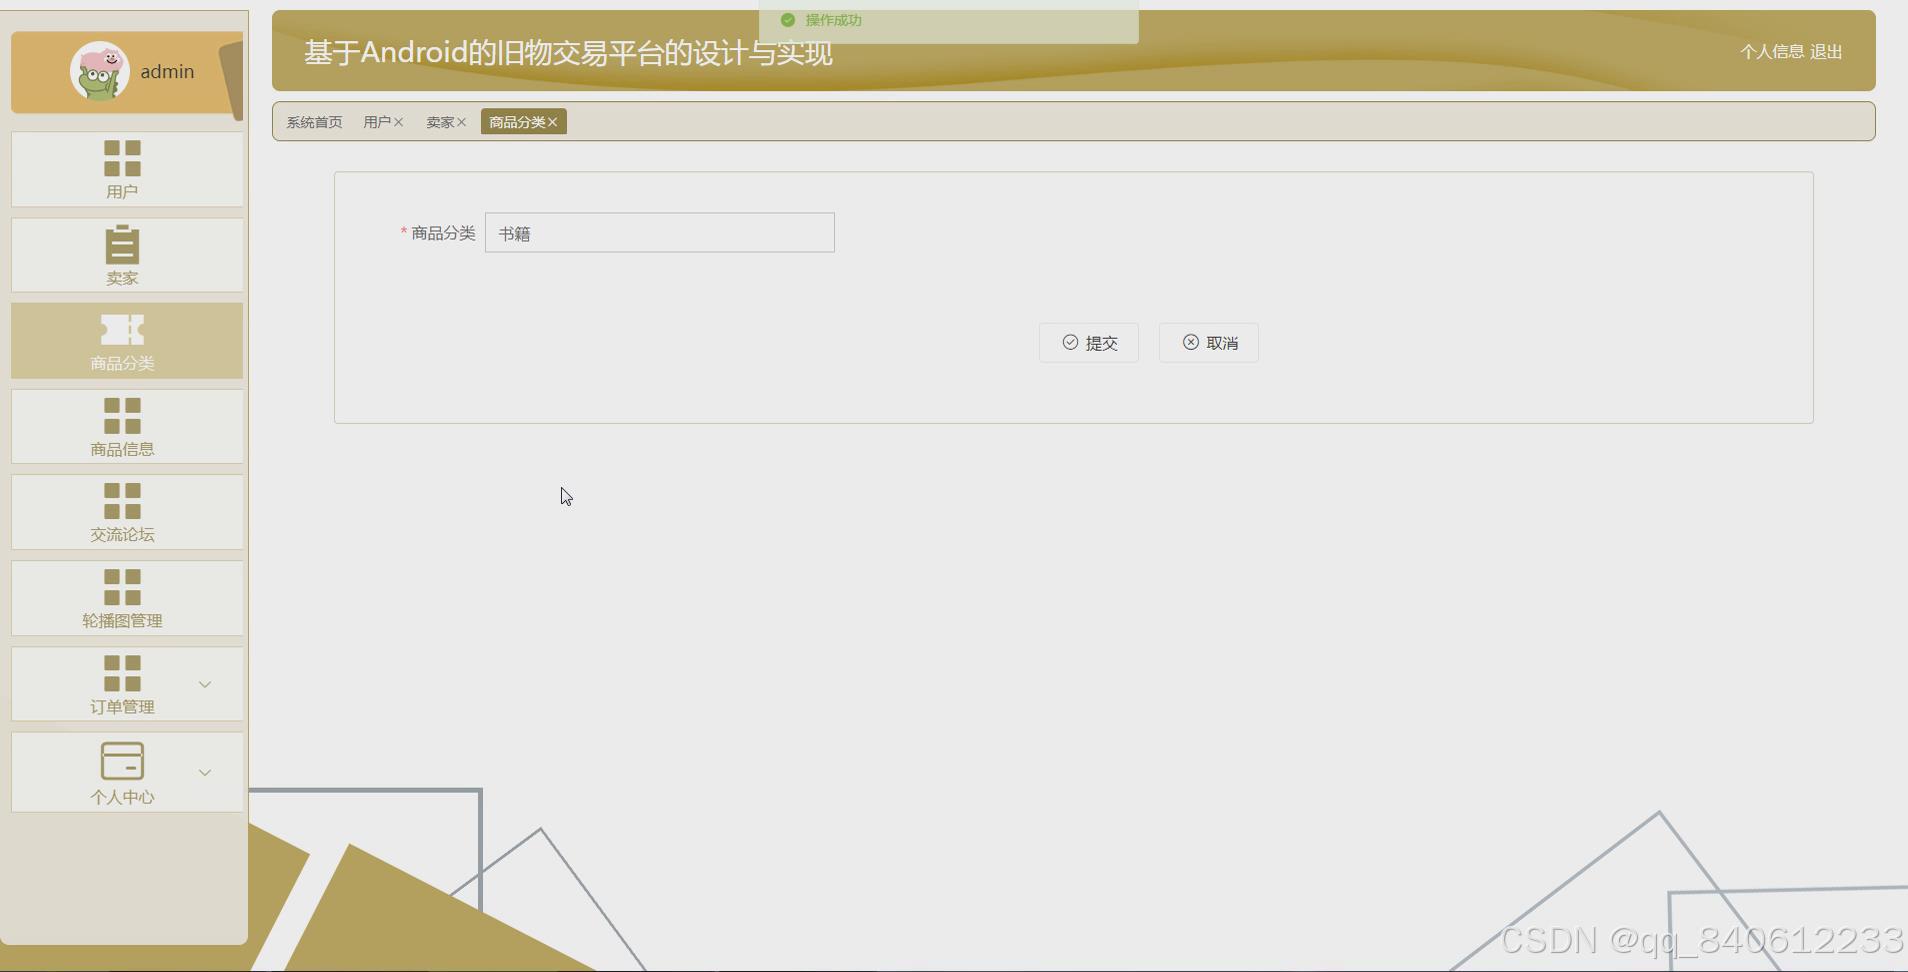
Task: Select the 卖家 sidebar icon
Action: (x=122, y=255)
